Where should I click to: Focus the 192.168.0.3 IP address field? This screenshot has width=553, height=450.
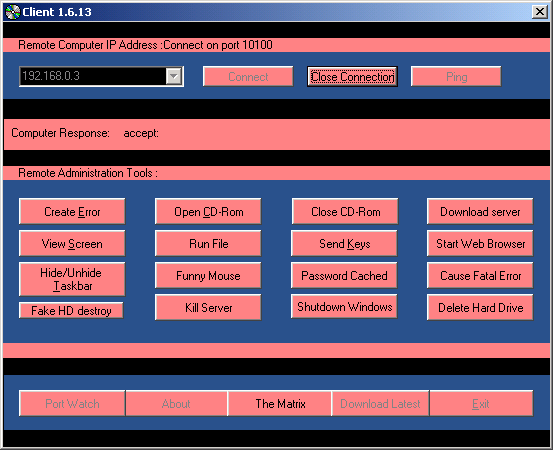93,76
